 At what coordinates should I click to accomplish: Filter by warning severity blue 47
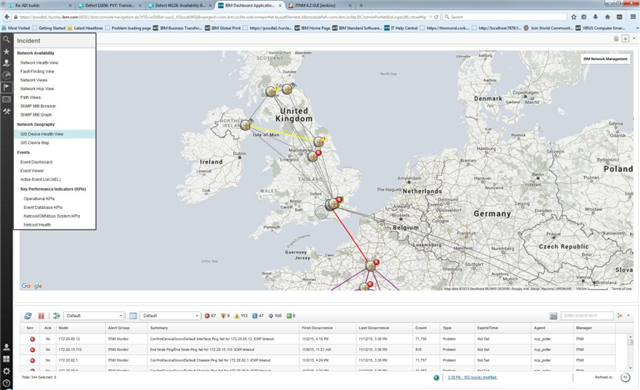(x=258, y=316)
